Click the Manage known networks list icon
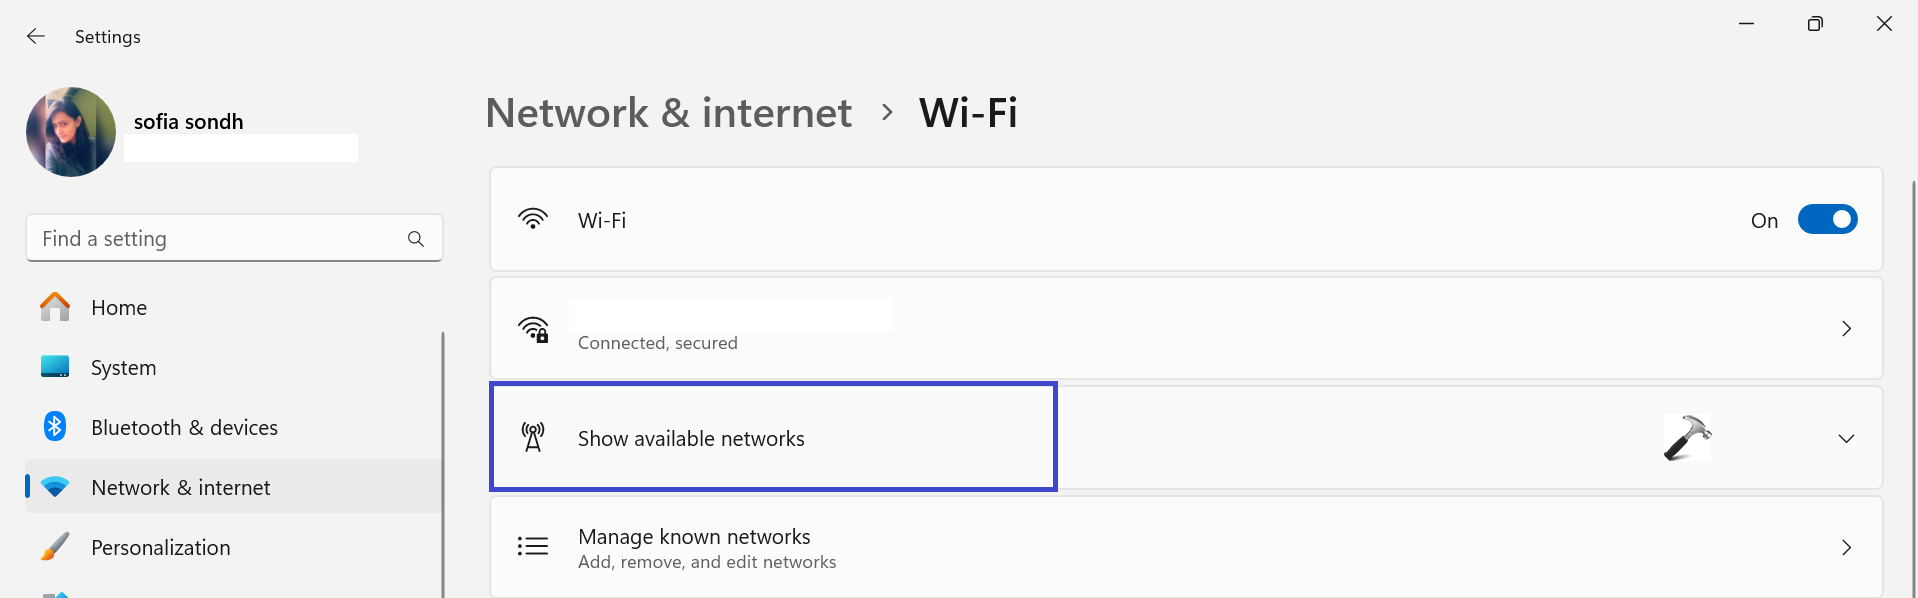The width and height of the screenshot is (1918, 598). (533, 546)
